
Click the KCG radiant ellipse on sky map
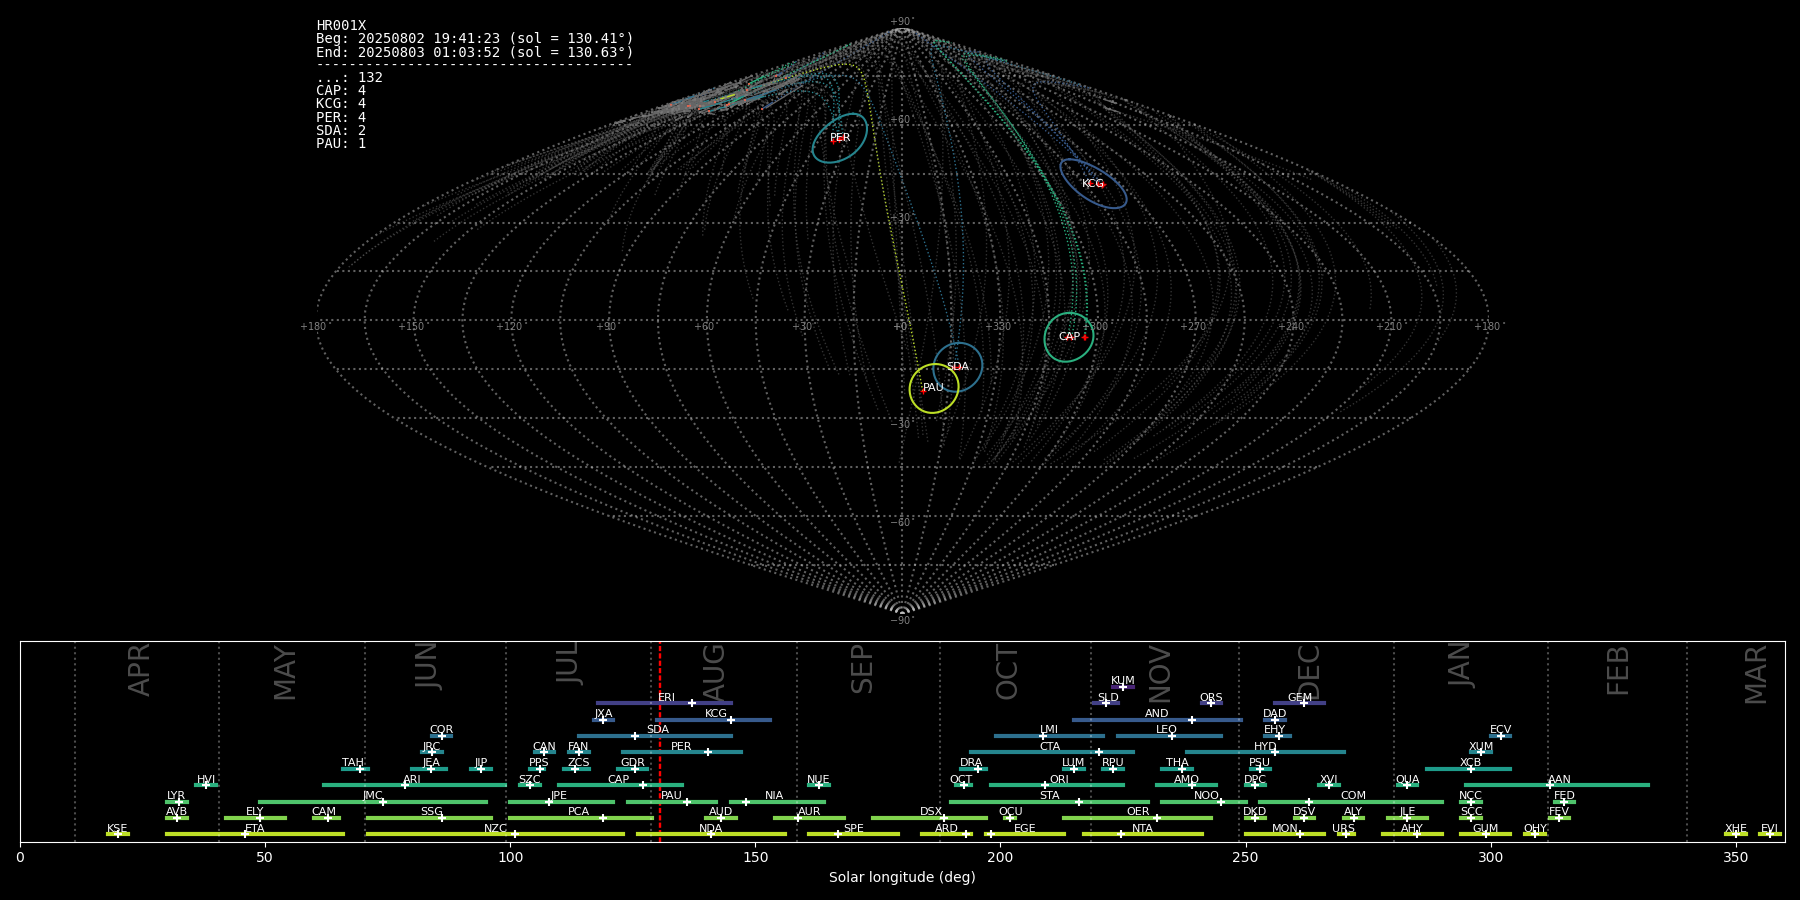pos(1093,184)
